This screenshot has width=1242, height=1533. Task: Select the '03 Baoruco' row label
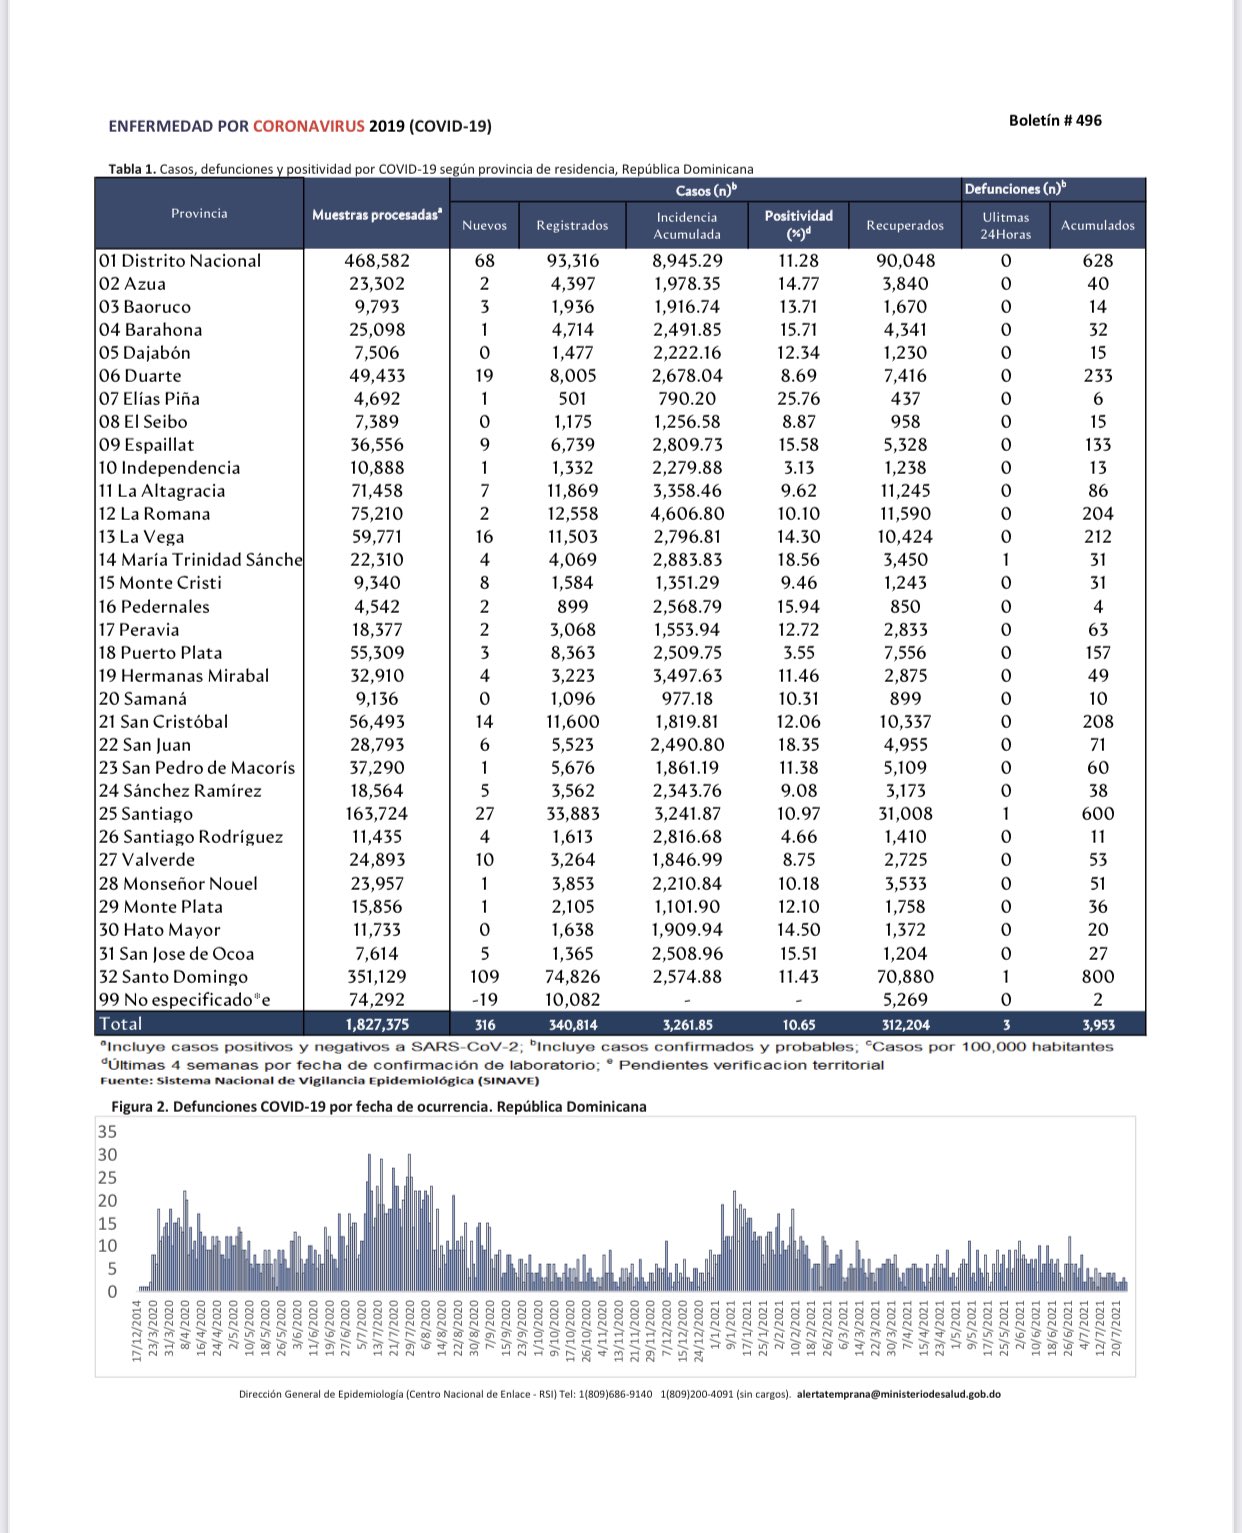pos(145,307)
